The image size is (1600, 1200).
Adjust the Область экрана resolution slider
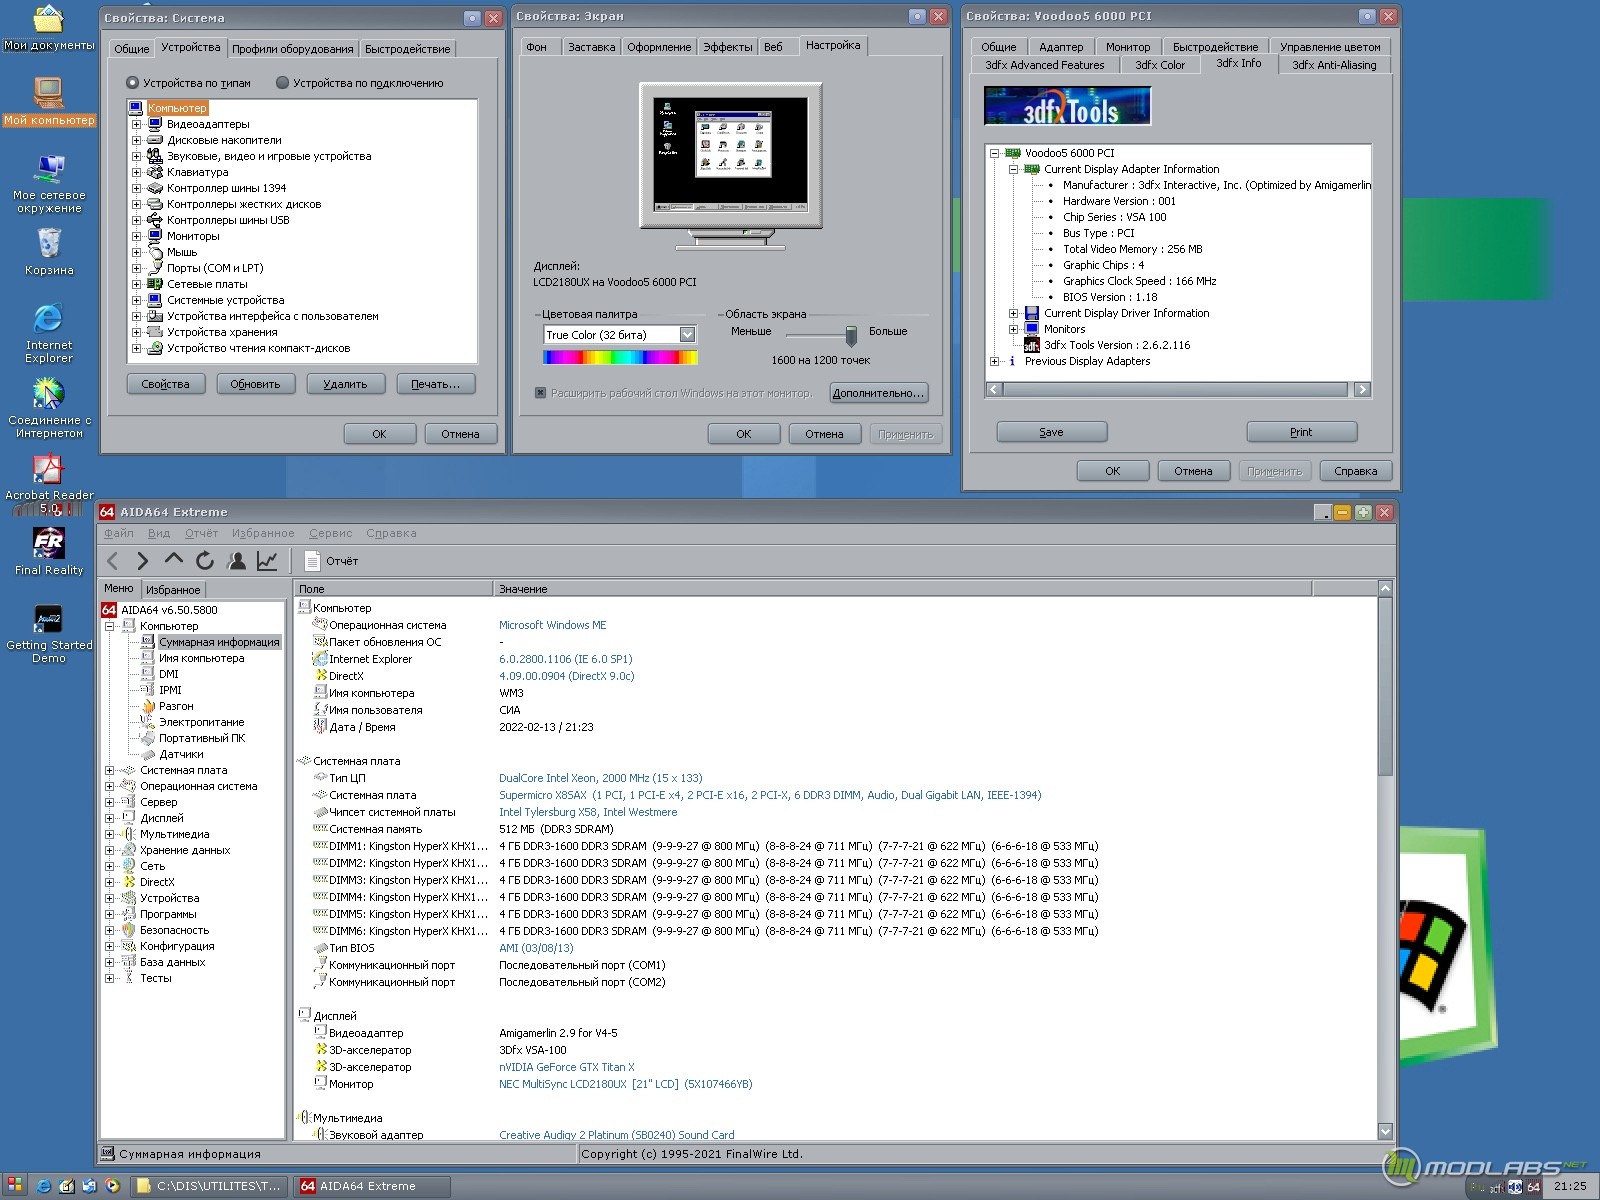851,334
